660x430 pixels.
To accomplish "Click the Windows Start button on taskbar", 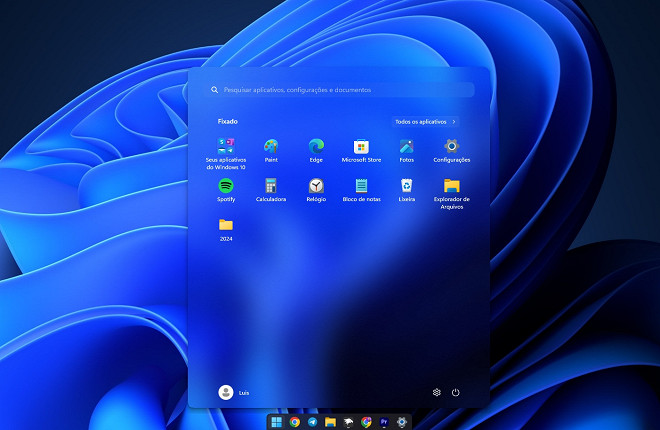I will coord(277,422).
